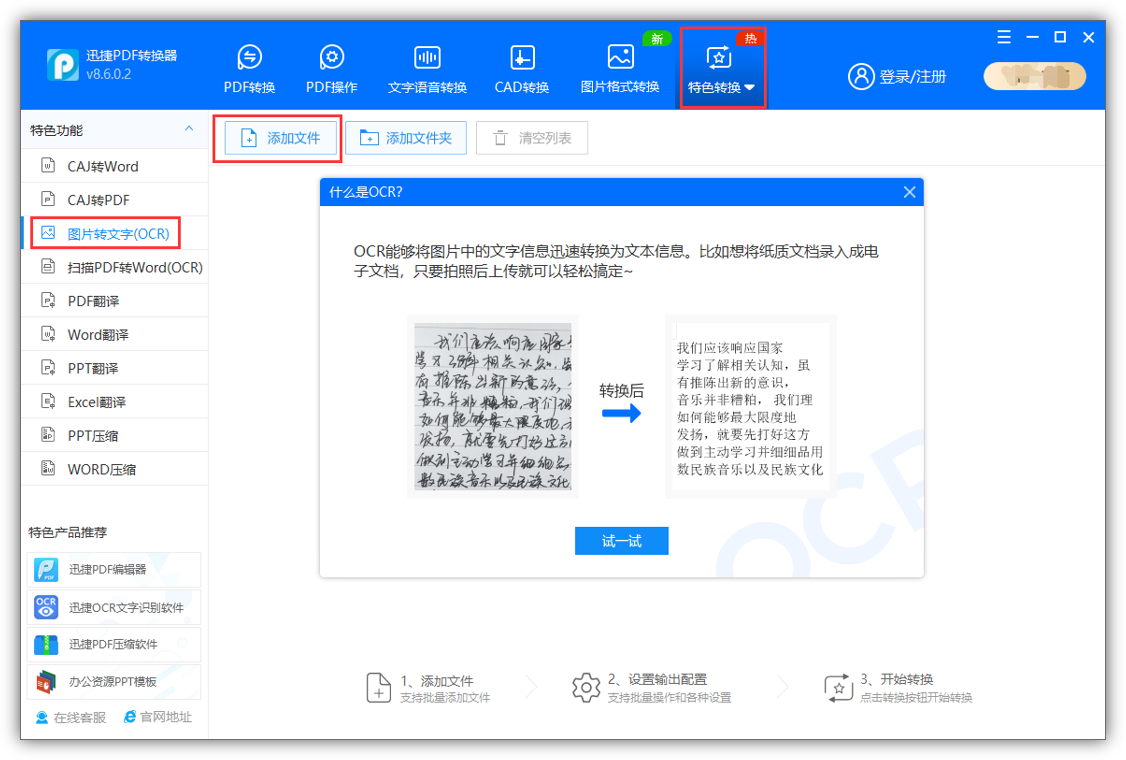Collapse the 特色功能 panel
The width and height of the screenshot is (1126, 760).
(188, 129)
